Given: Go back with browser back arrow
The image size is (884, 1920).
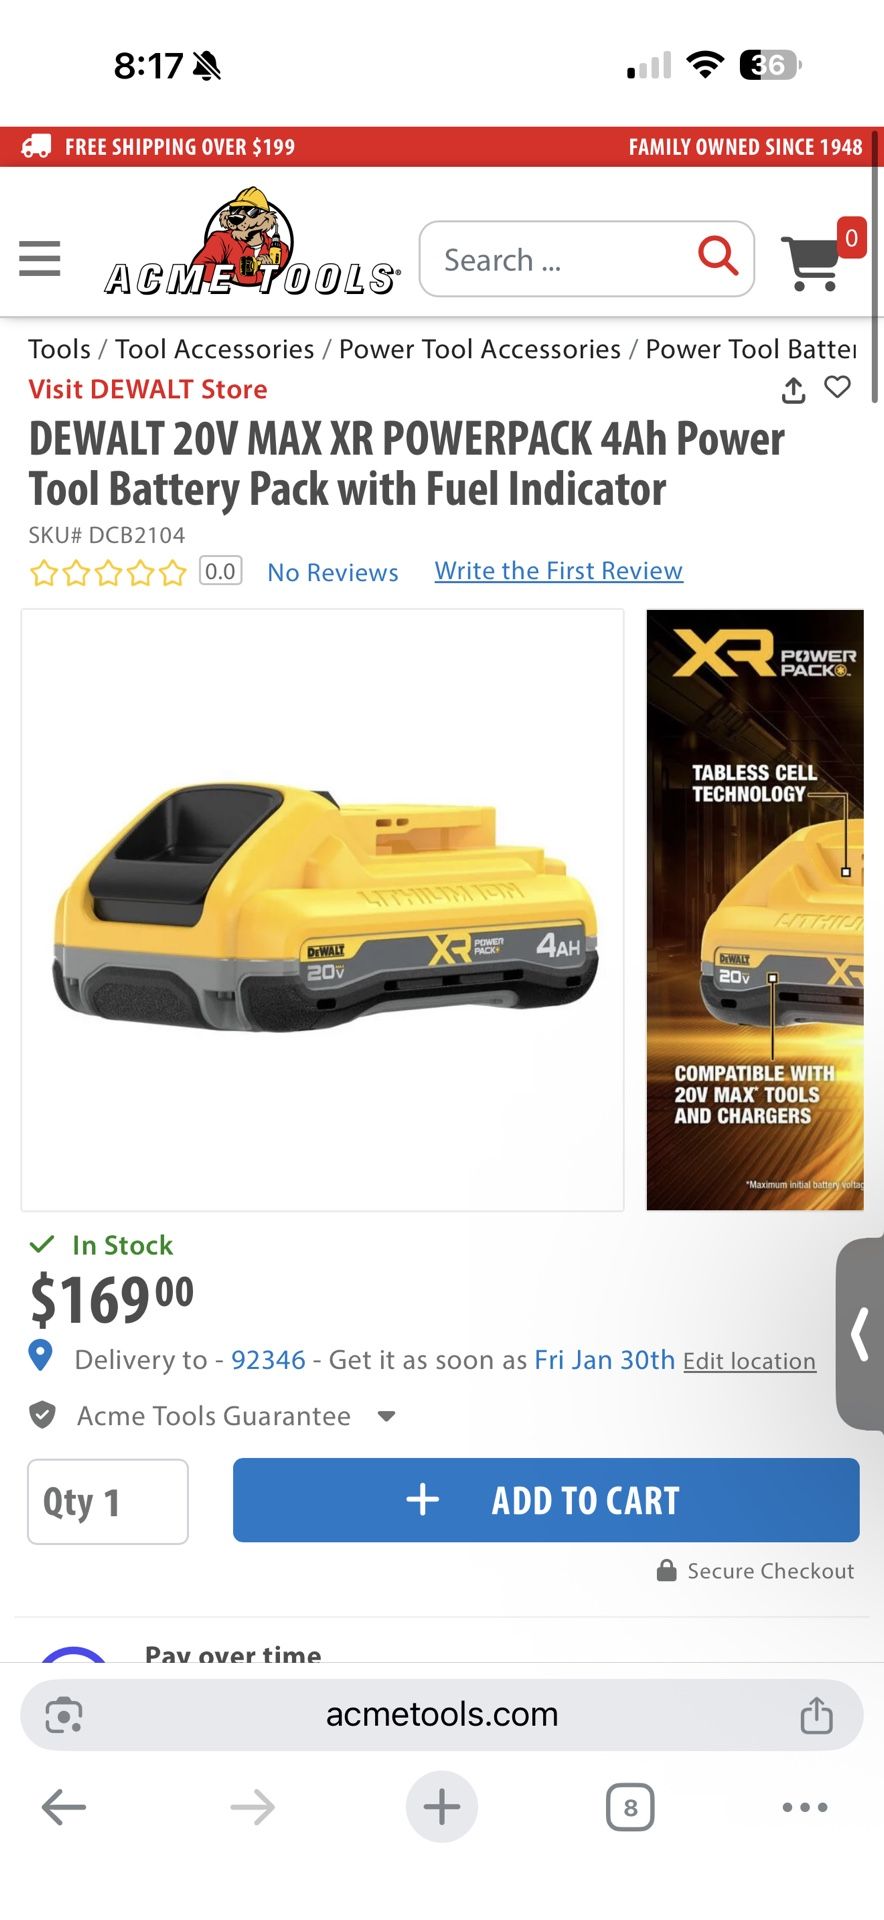Looking at the screenshot, I should click(64, 1807).
